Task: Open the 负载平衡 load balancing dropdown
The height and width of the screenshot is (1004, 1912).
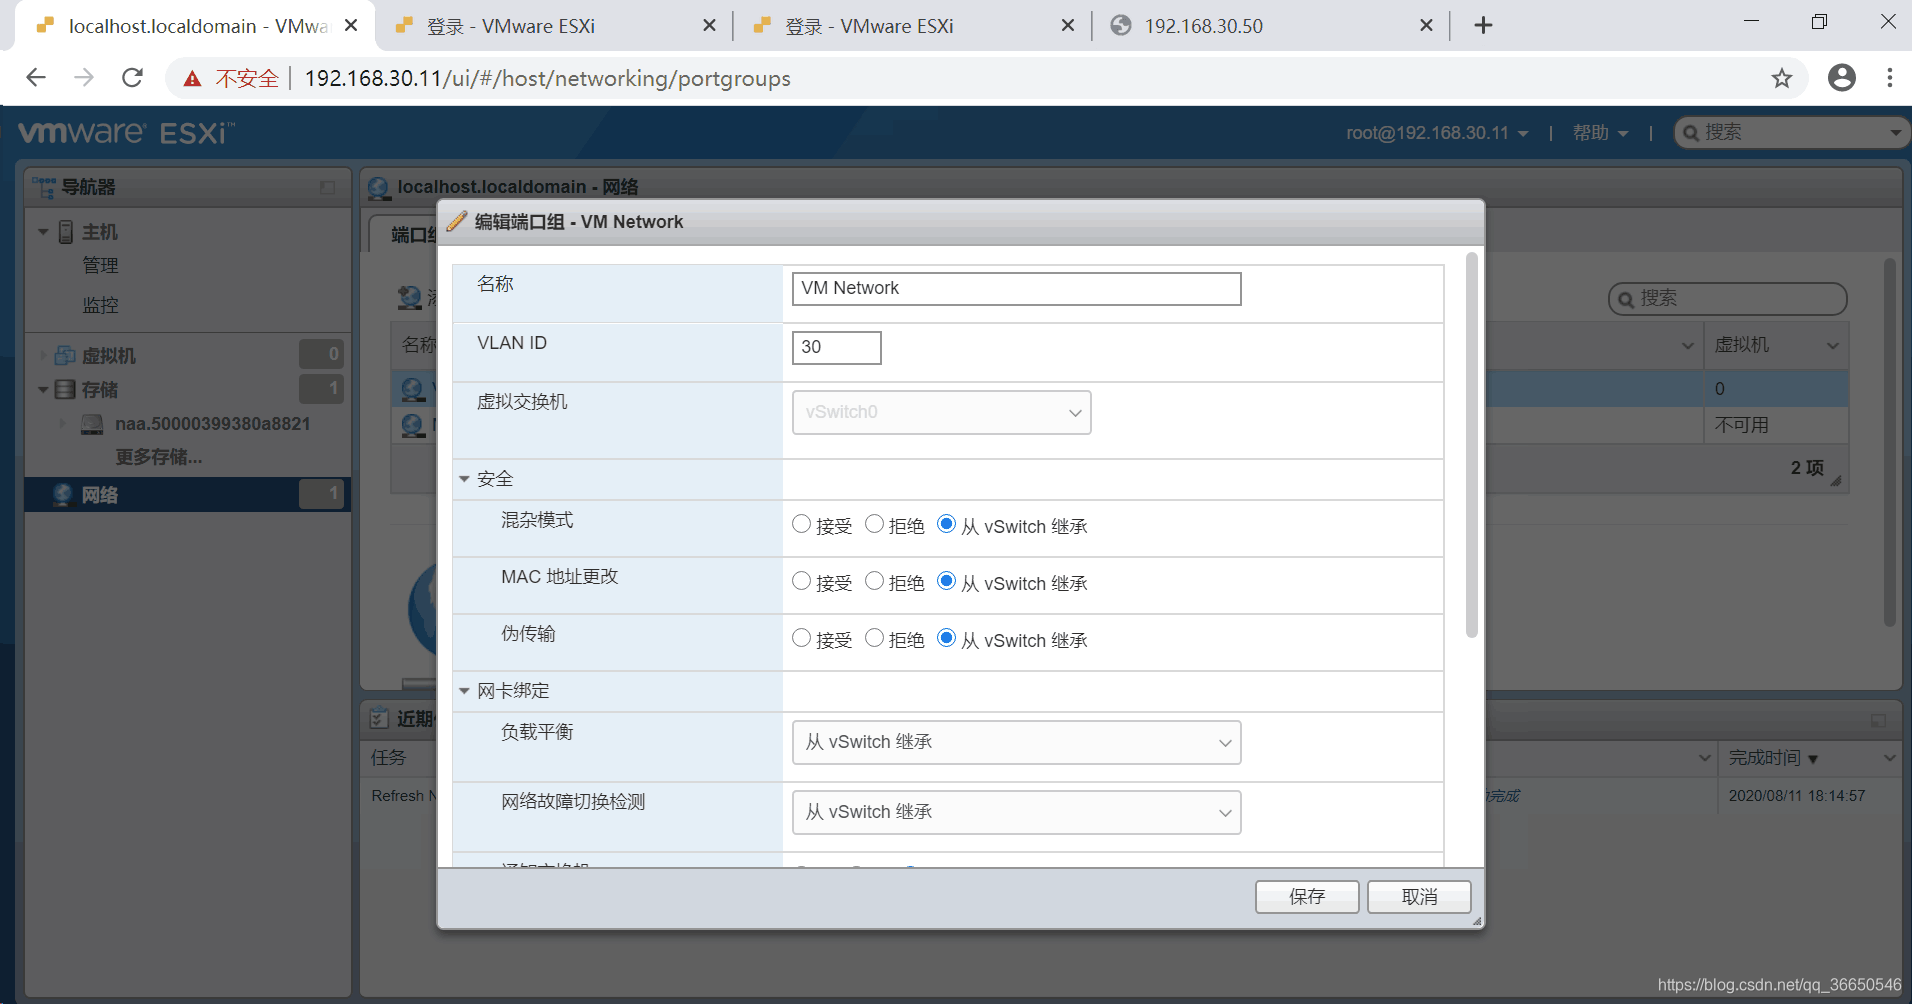Action: coord(1016,742)
